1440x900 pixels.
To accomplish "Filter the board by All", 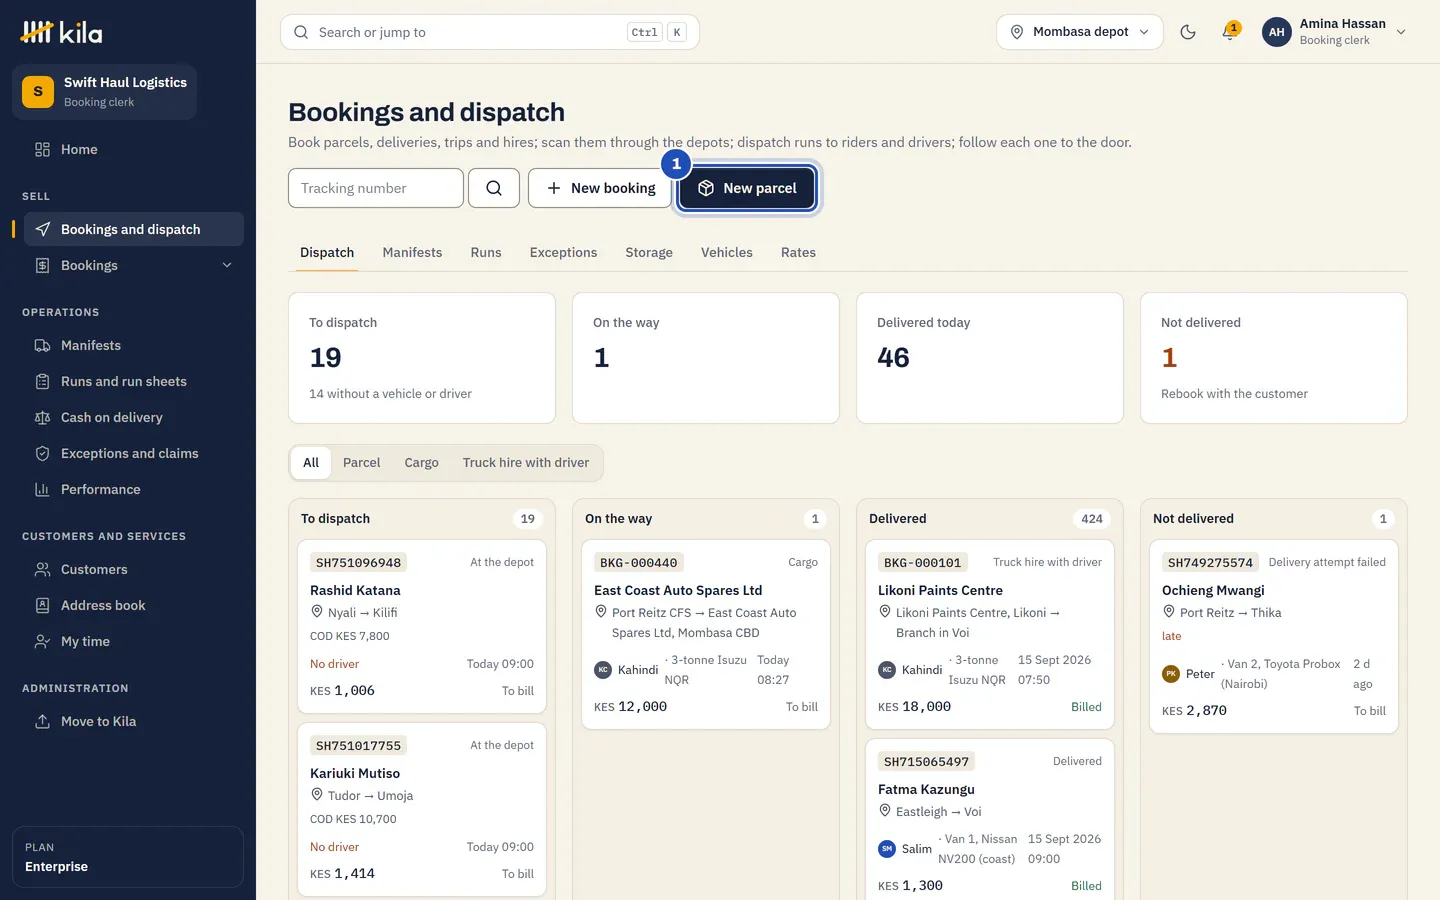I will pyautogui.click(x=311, y=463).
